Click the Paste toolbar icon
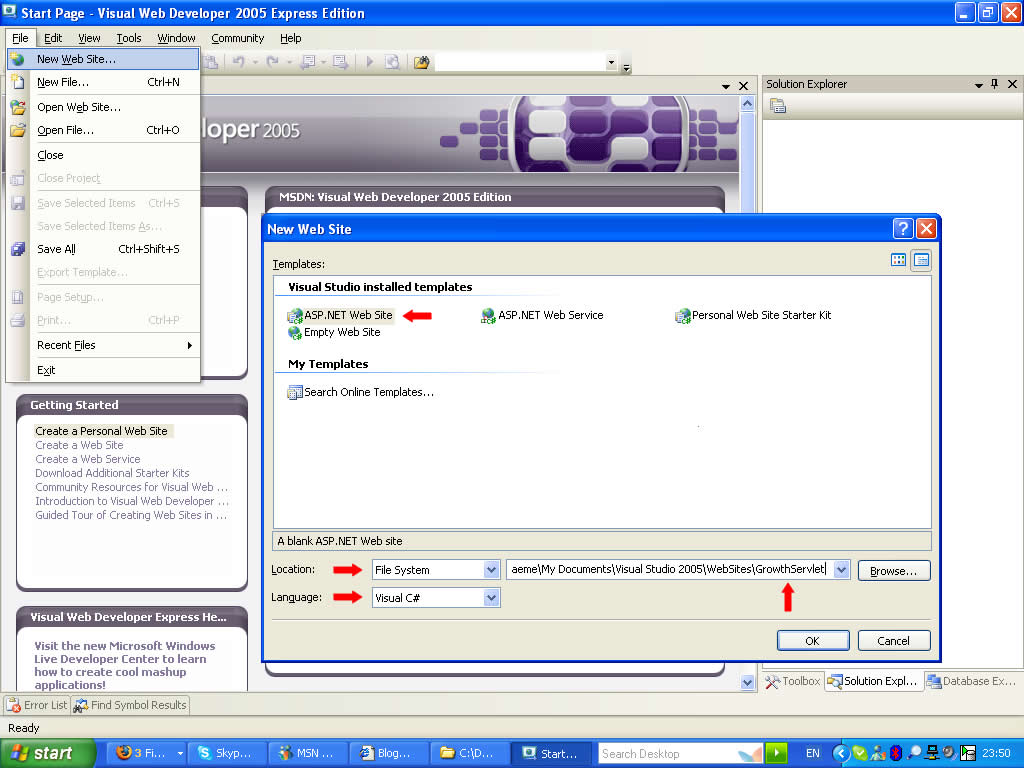Image resolution: width=1024 pixels, height=768 pixels. [210, 62]
